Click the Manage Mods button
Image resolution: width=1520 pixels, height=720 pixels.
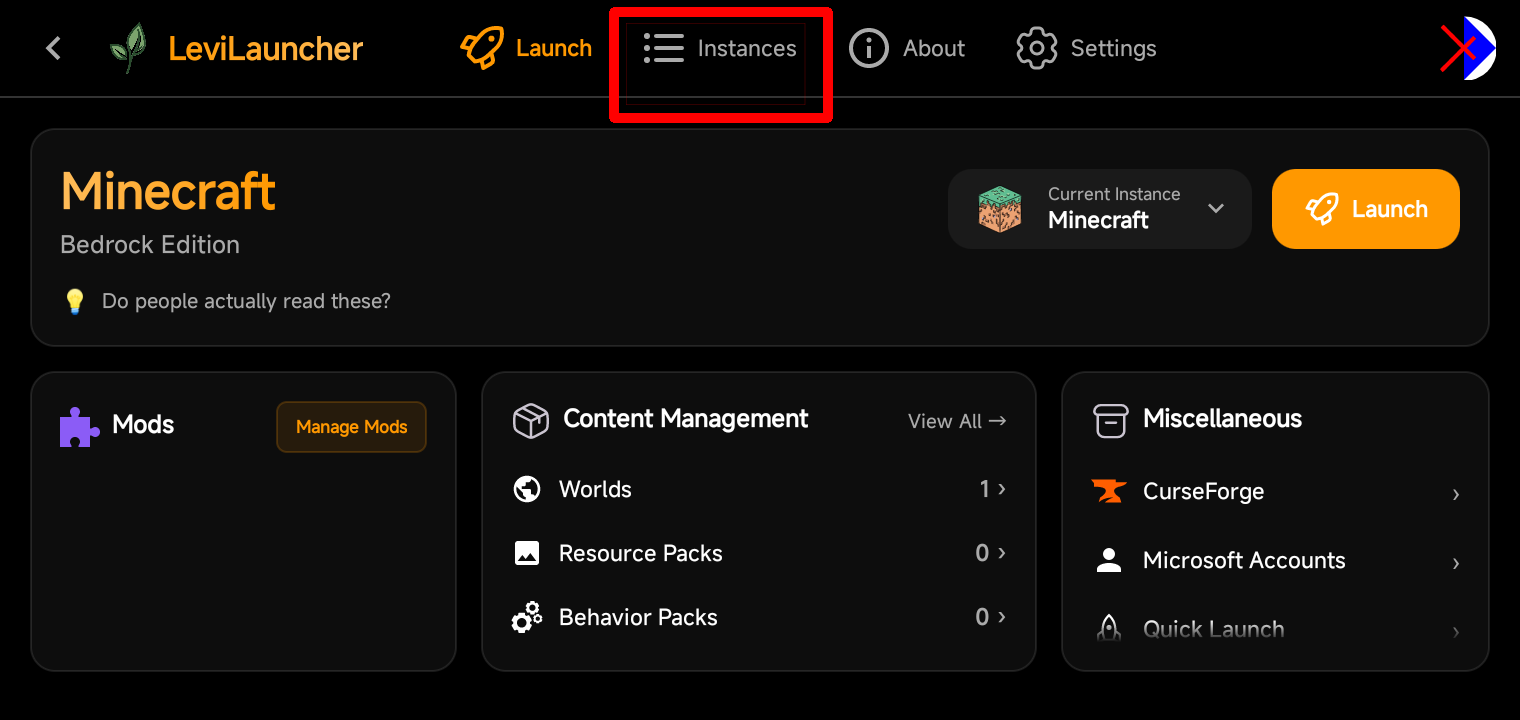coord(352,427)
